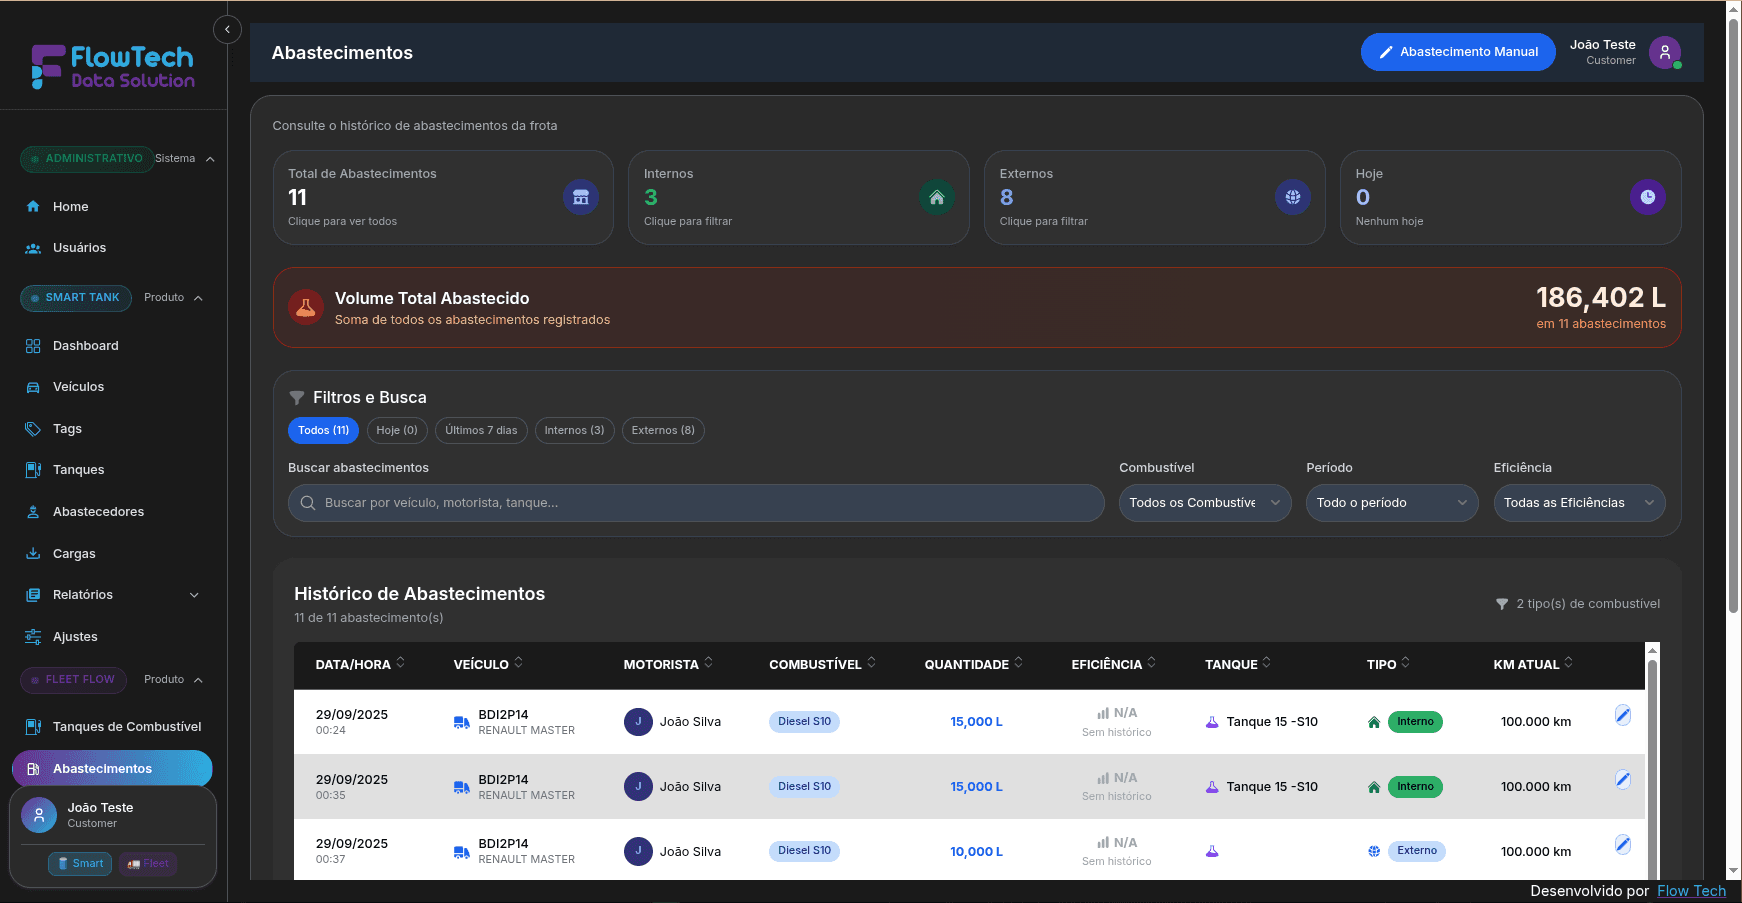
Task: Select the Tags sidebar icon
Action: (x=33, y=428)
